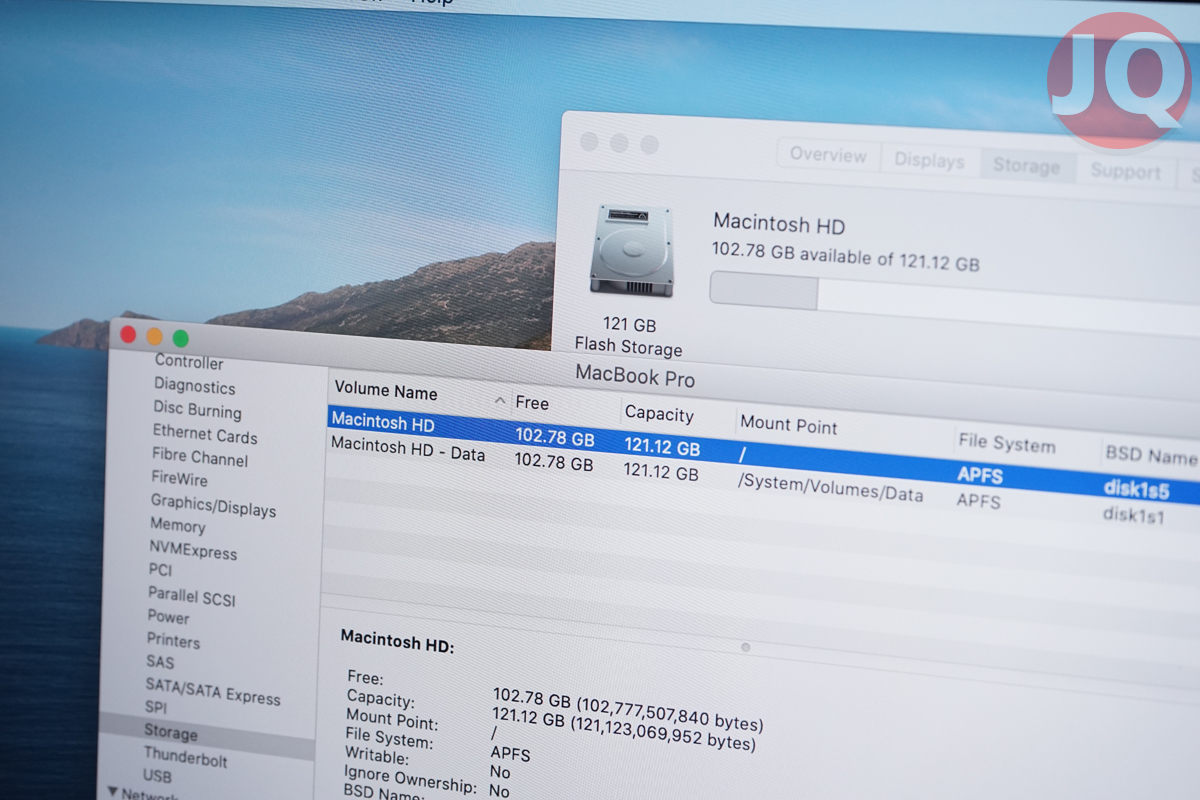Viewport: 1200px width, 800px height.
Task: Click the 'Macintosh HD' title in About This Mac
Action: 779,223
